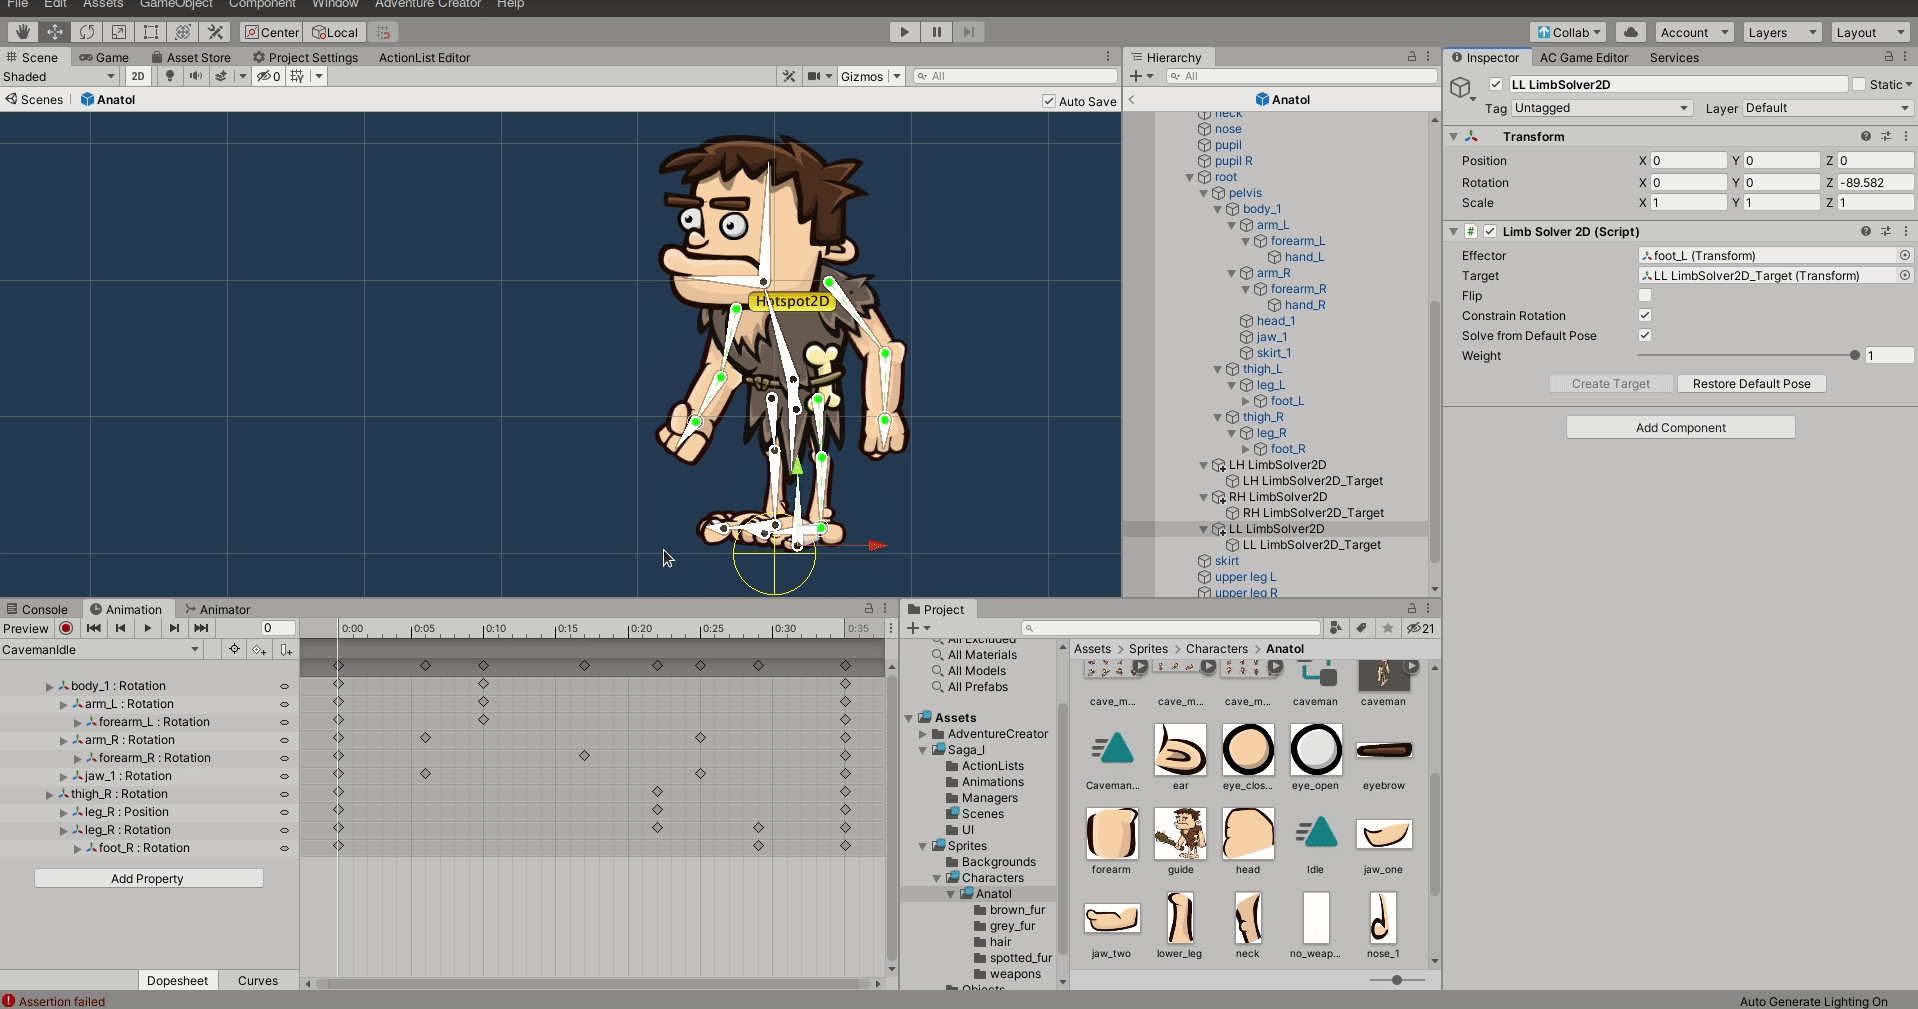Open the Shaded draw mode dropdown
This screenshot has height=1009, width=1918.
59,76
